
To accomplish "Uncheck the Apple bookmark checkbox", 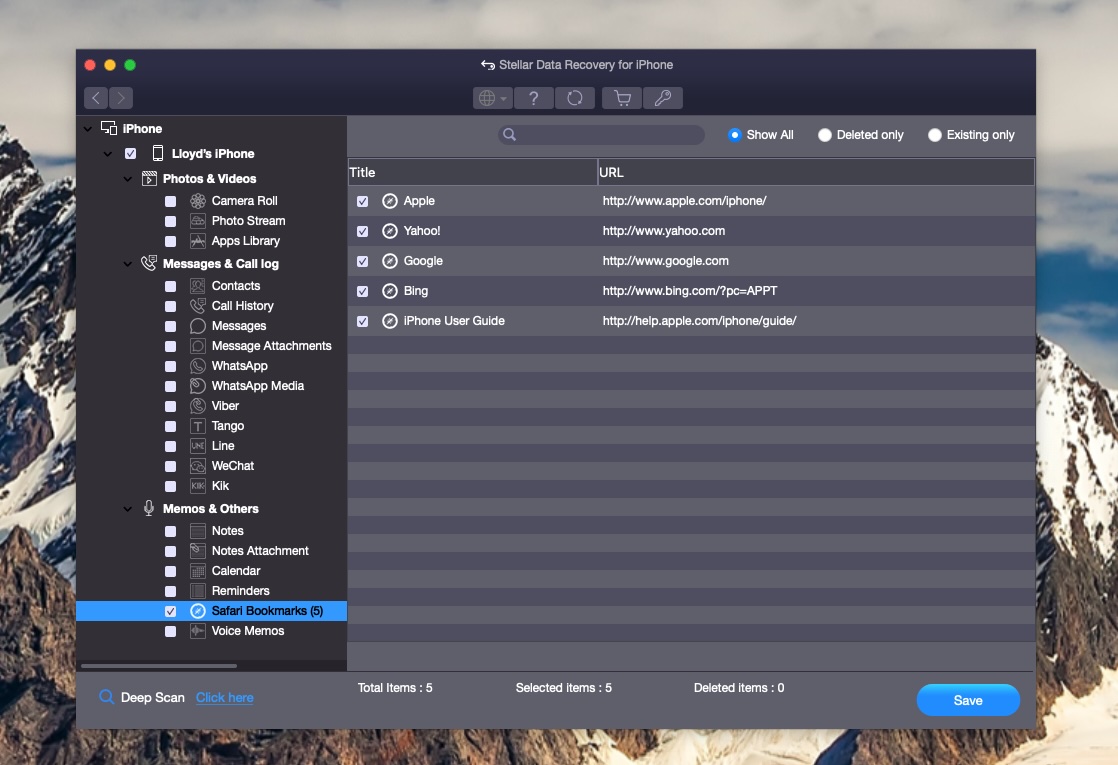I will tap(362, 202).
